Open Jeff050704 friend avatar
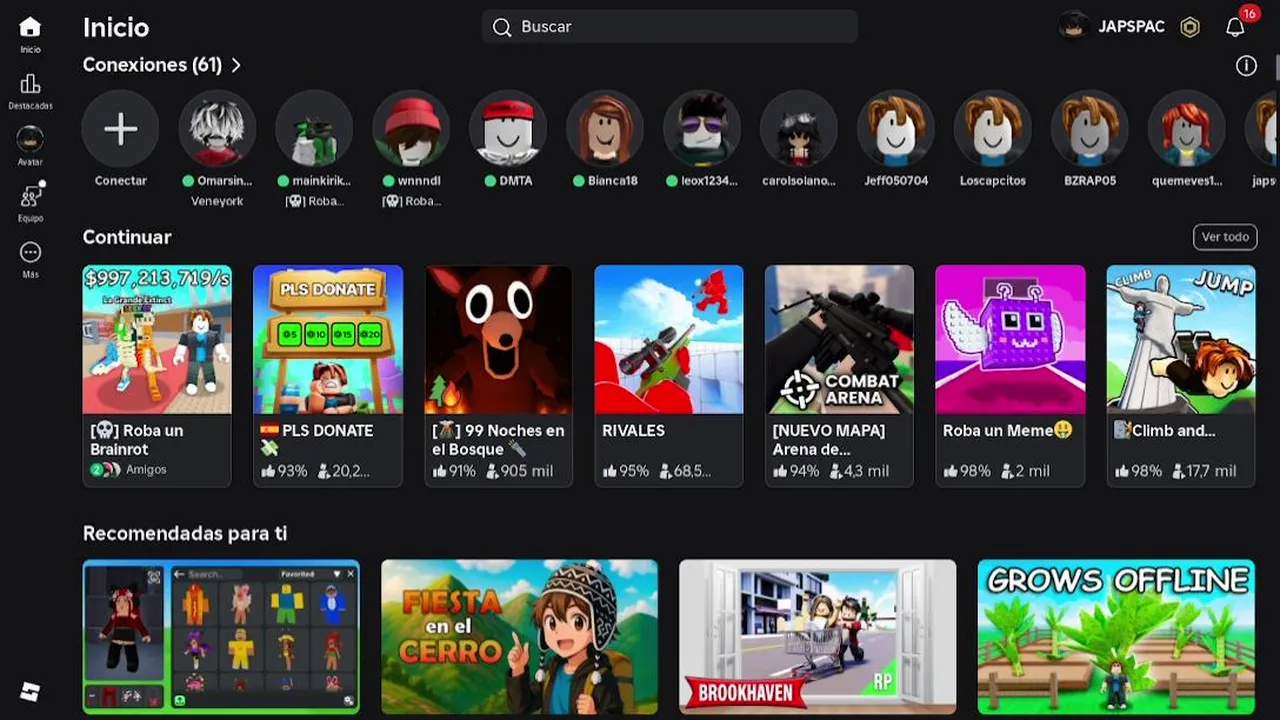The image size is (1280, 720). point(896,129)
